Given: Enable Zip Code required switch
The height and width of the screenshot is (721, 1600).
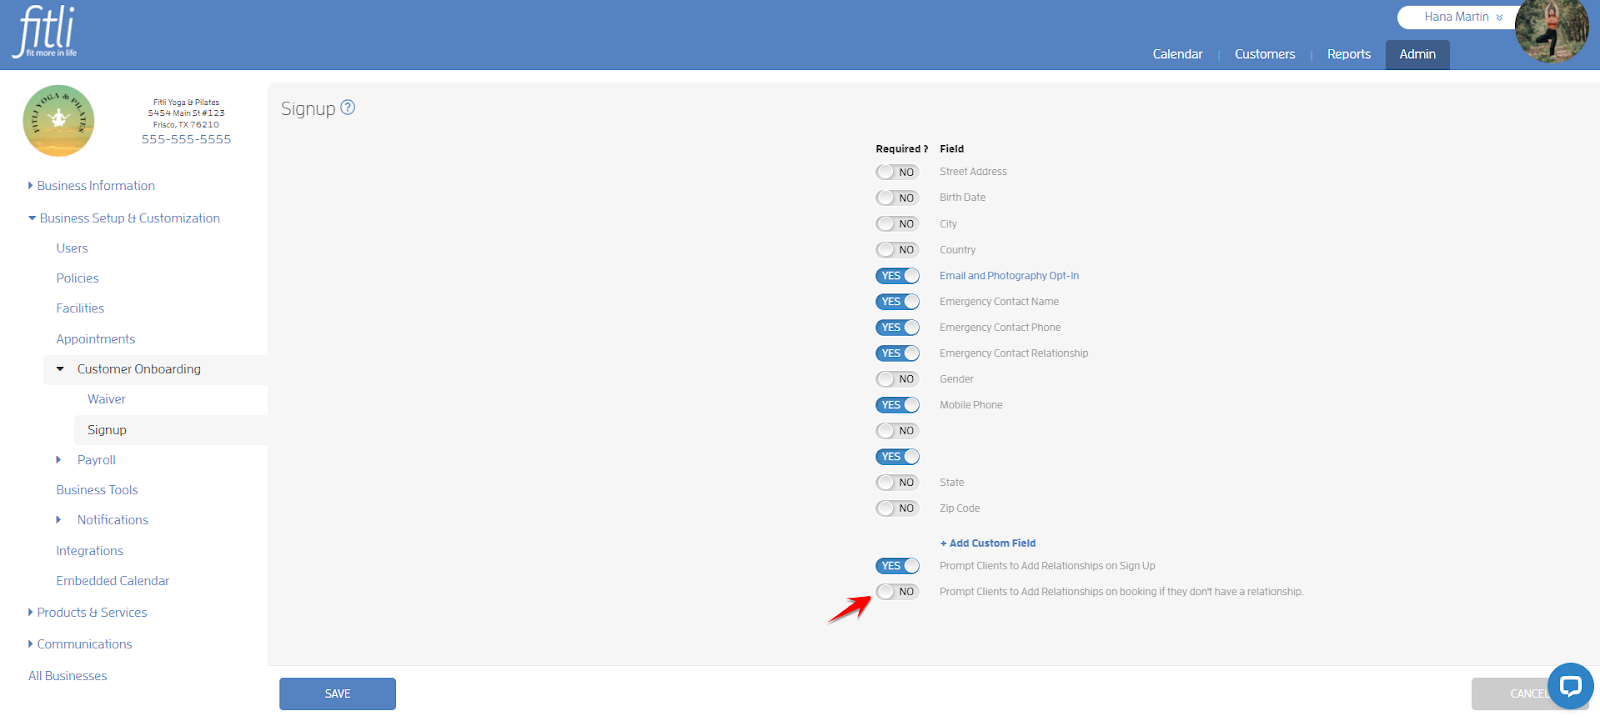Looking at the screenshot, I should pyautogui.click(x=897, y=508).
